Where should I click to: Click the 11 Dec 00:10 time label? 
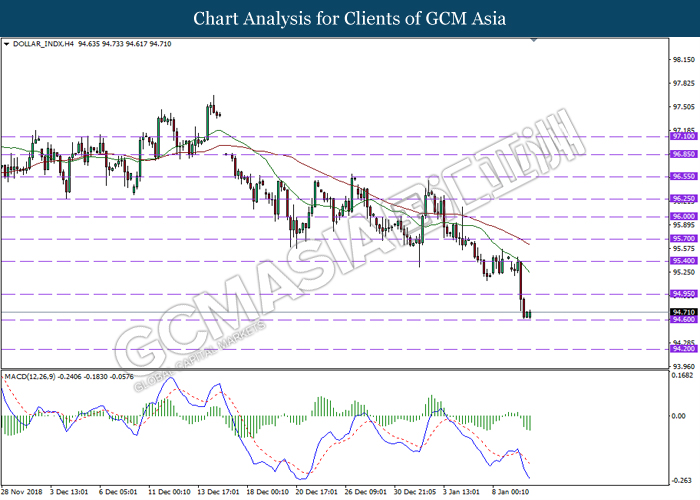[x=169, y=492]
